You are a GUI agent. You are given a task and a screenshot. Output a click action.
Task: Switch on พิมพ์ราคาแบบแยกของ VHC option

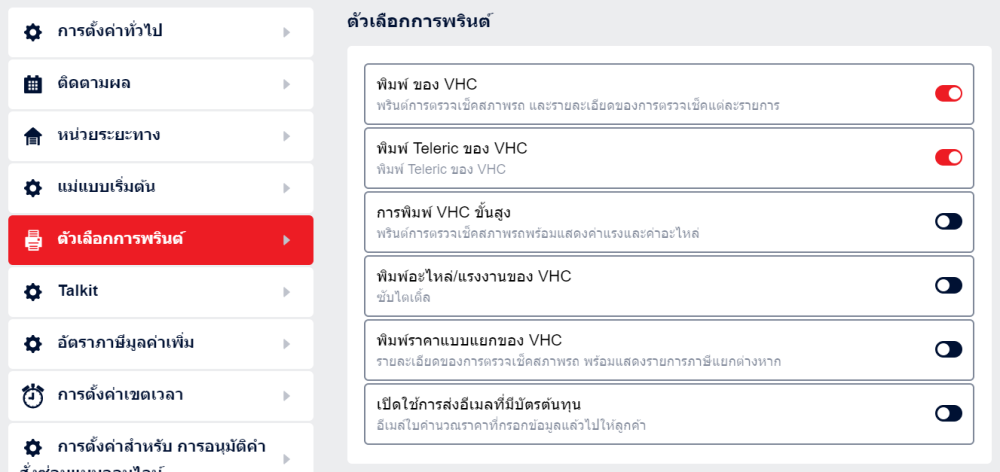(x=948, y=349)
